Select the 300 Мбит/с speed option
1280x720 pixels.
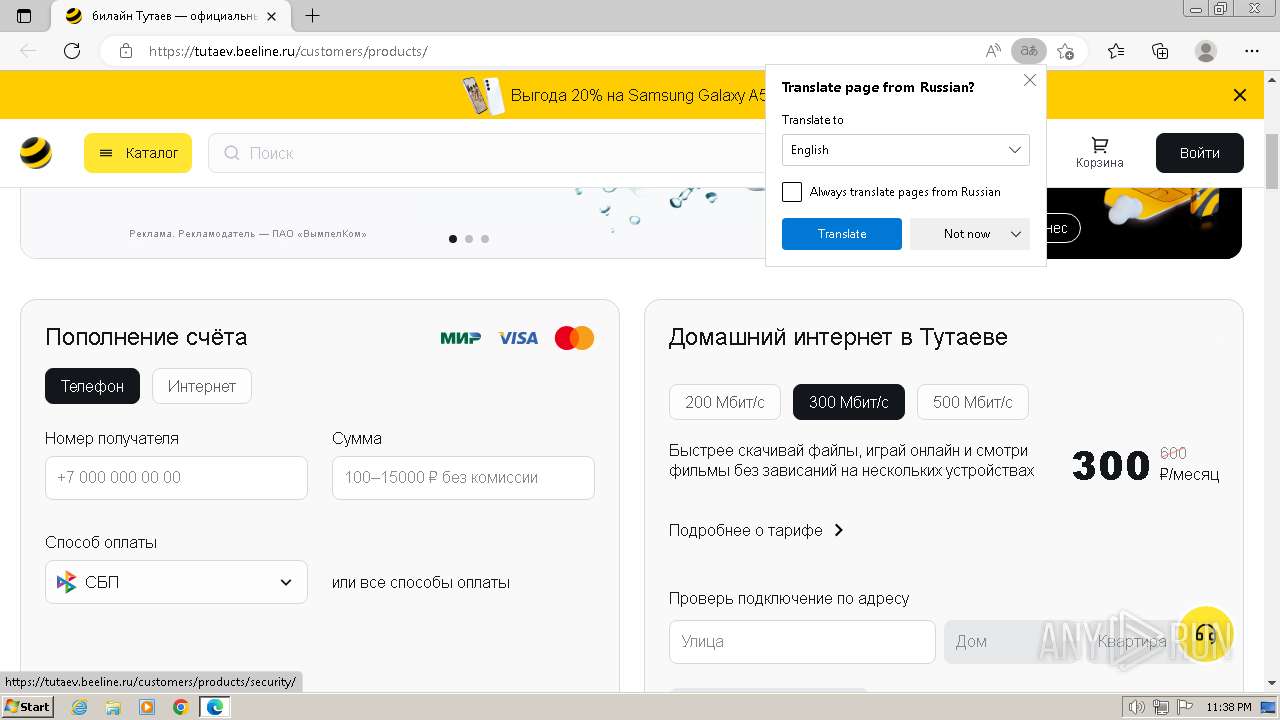tap(849, 402)
